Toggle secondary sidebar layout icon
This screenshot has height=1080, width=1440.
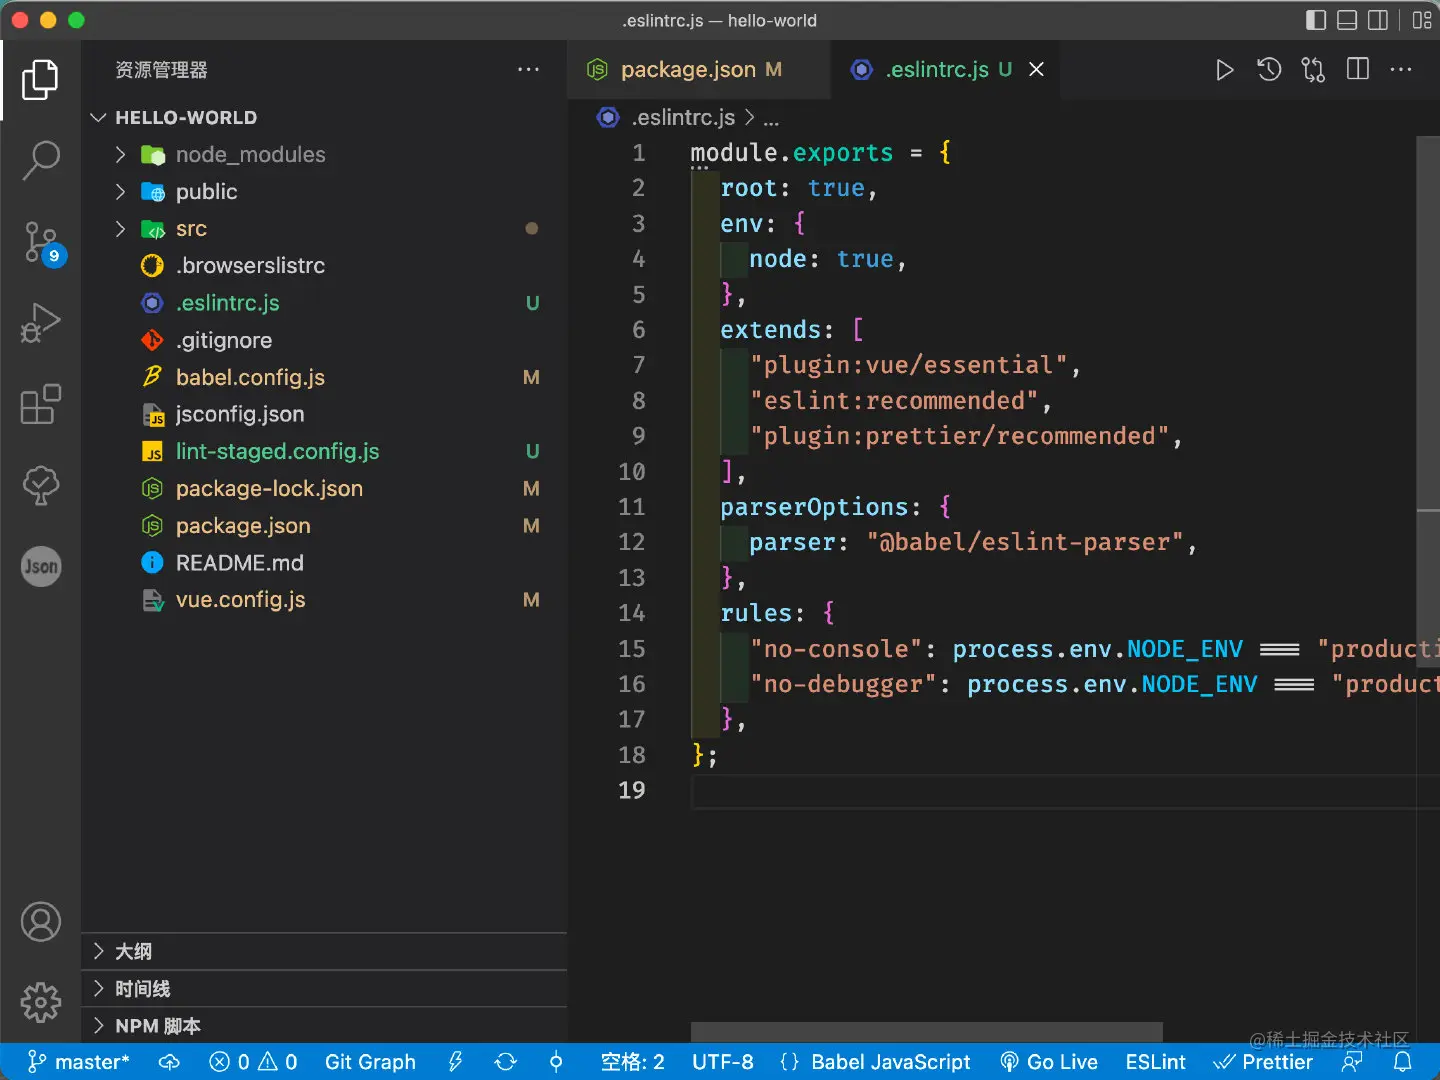[x=1378, y=20]
